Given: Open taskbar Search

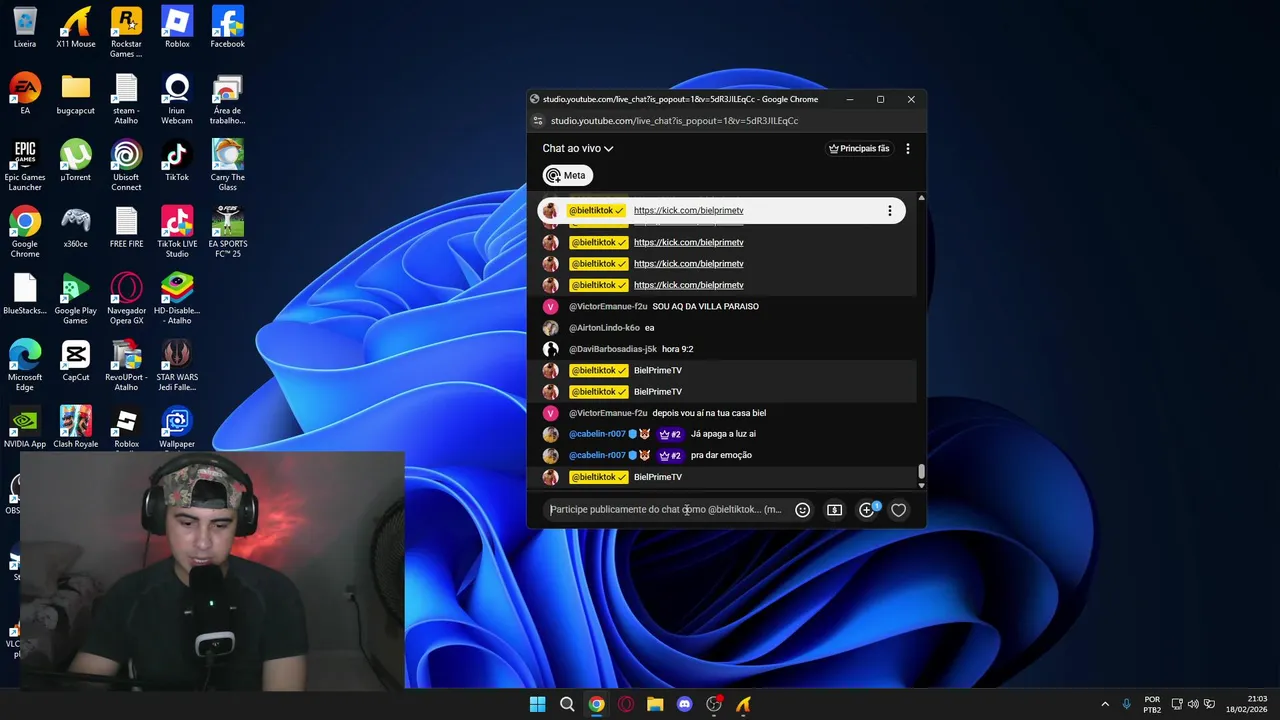Looking at the screenshot, I should pos(567,704).
